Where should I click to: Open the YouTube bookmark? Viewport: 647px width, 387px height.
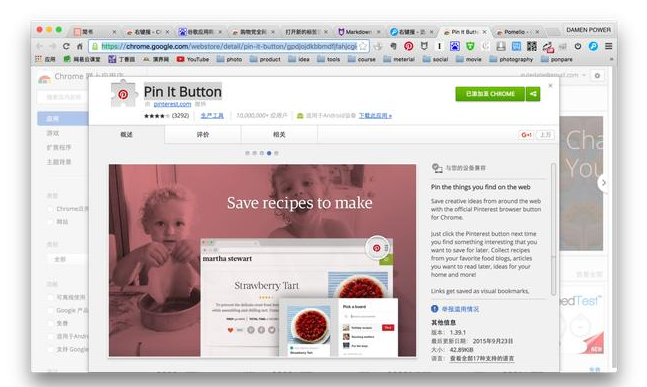pyautogui.click(x=193, y=59)
